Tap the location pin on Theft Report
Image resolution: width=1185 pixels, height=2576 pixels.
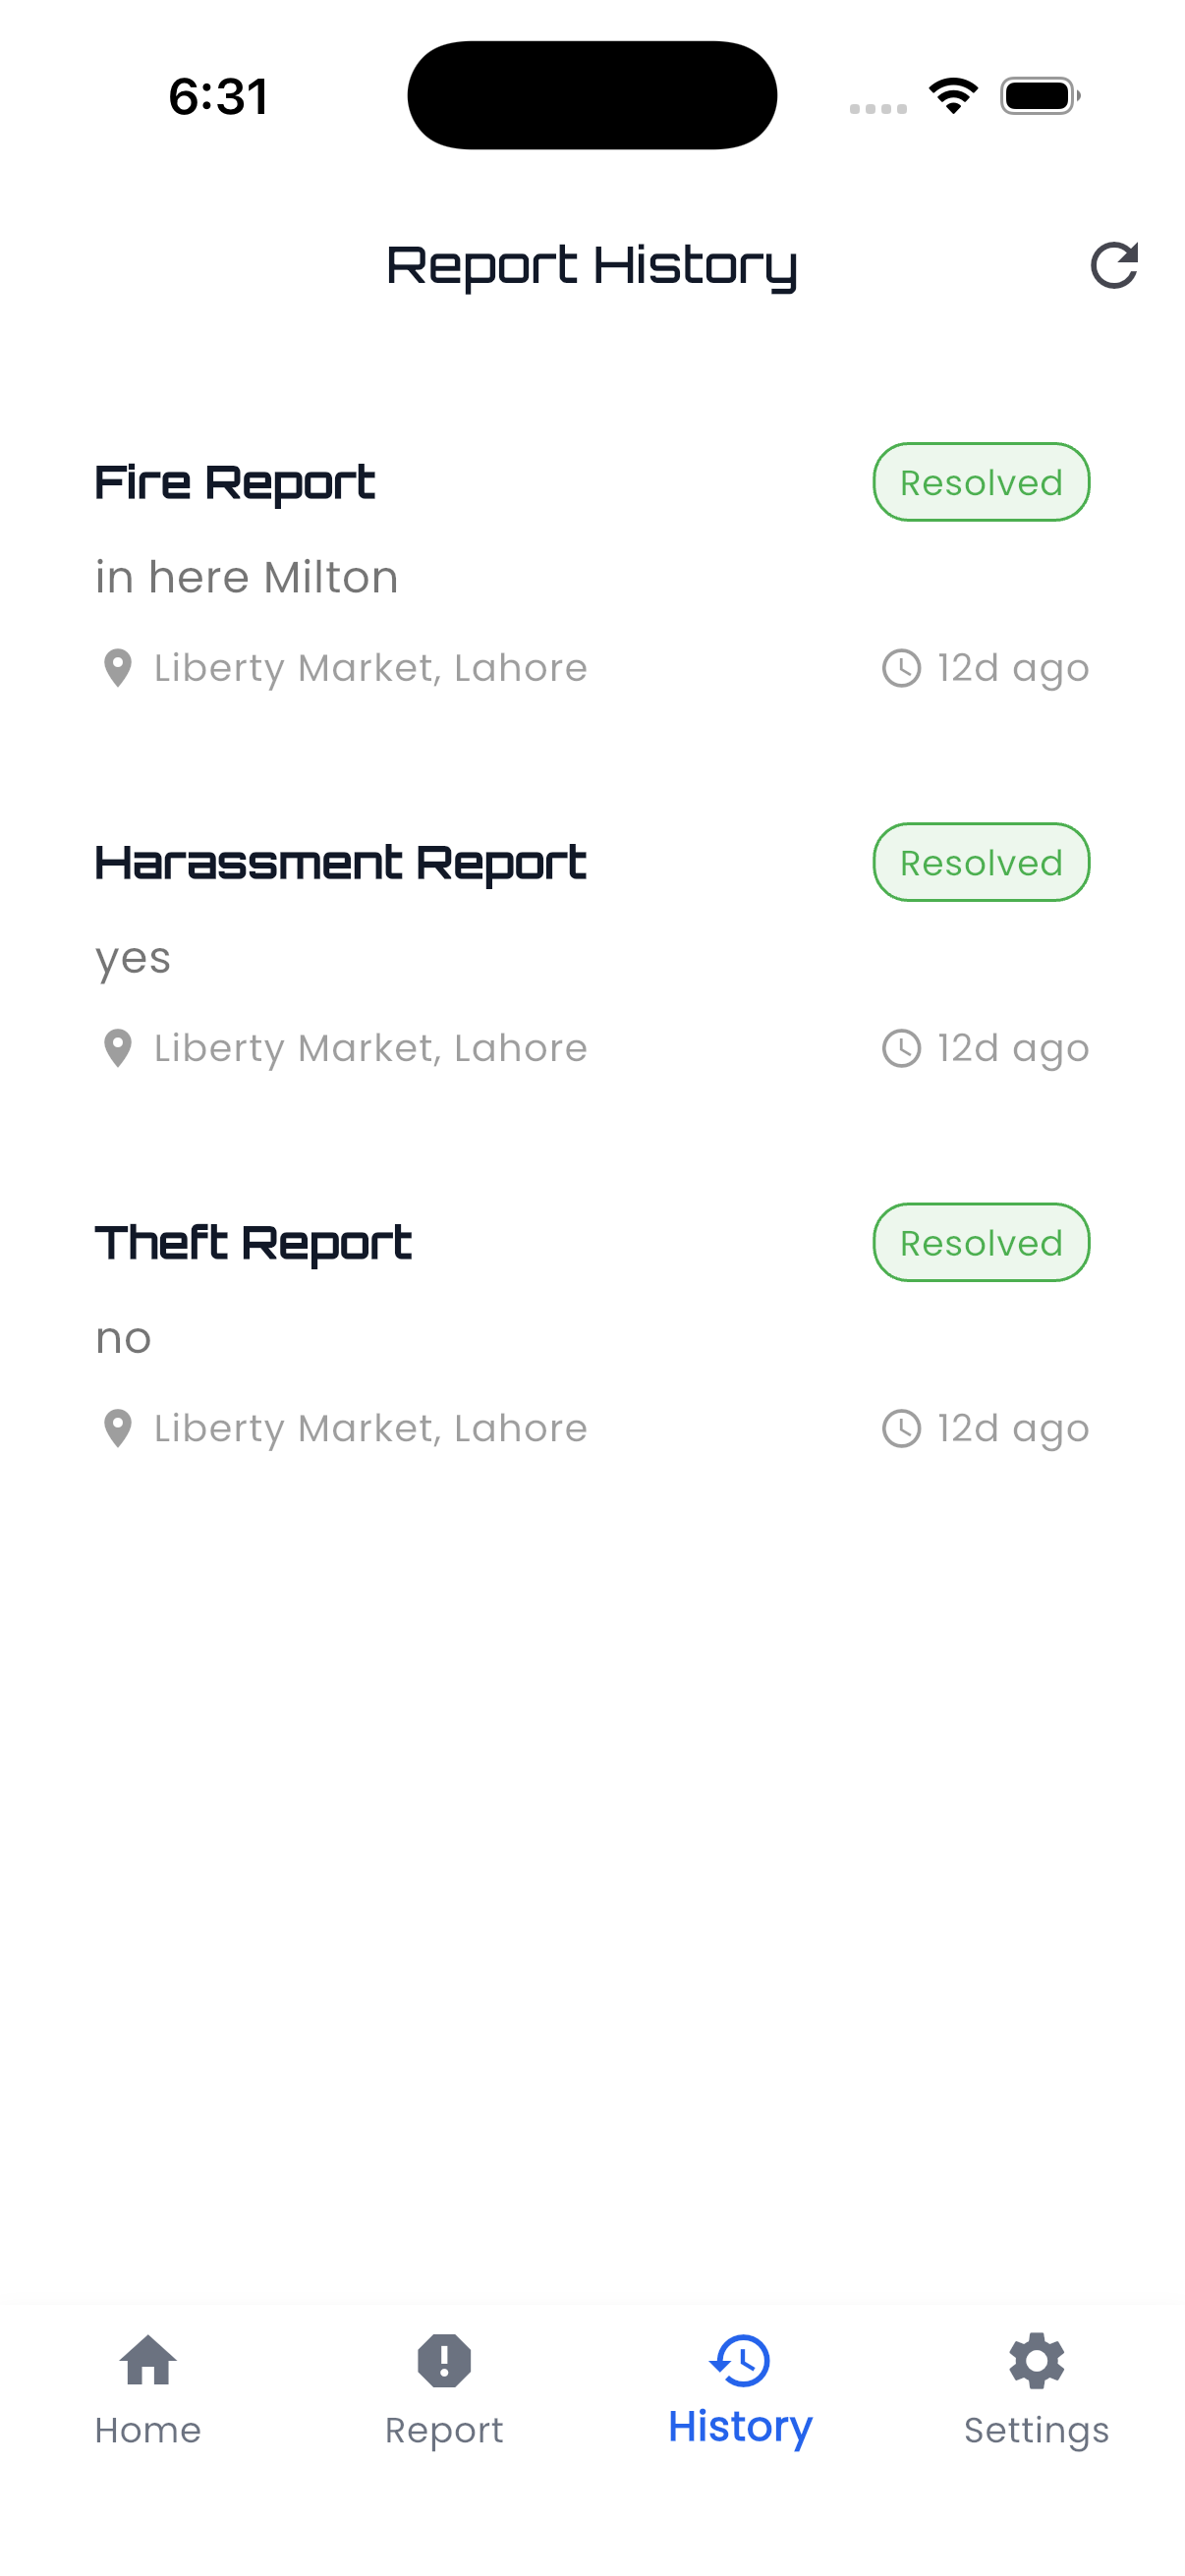coord(118,1428)
